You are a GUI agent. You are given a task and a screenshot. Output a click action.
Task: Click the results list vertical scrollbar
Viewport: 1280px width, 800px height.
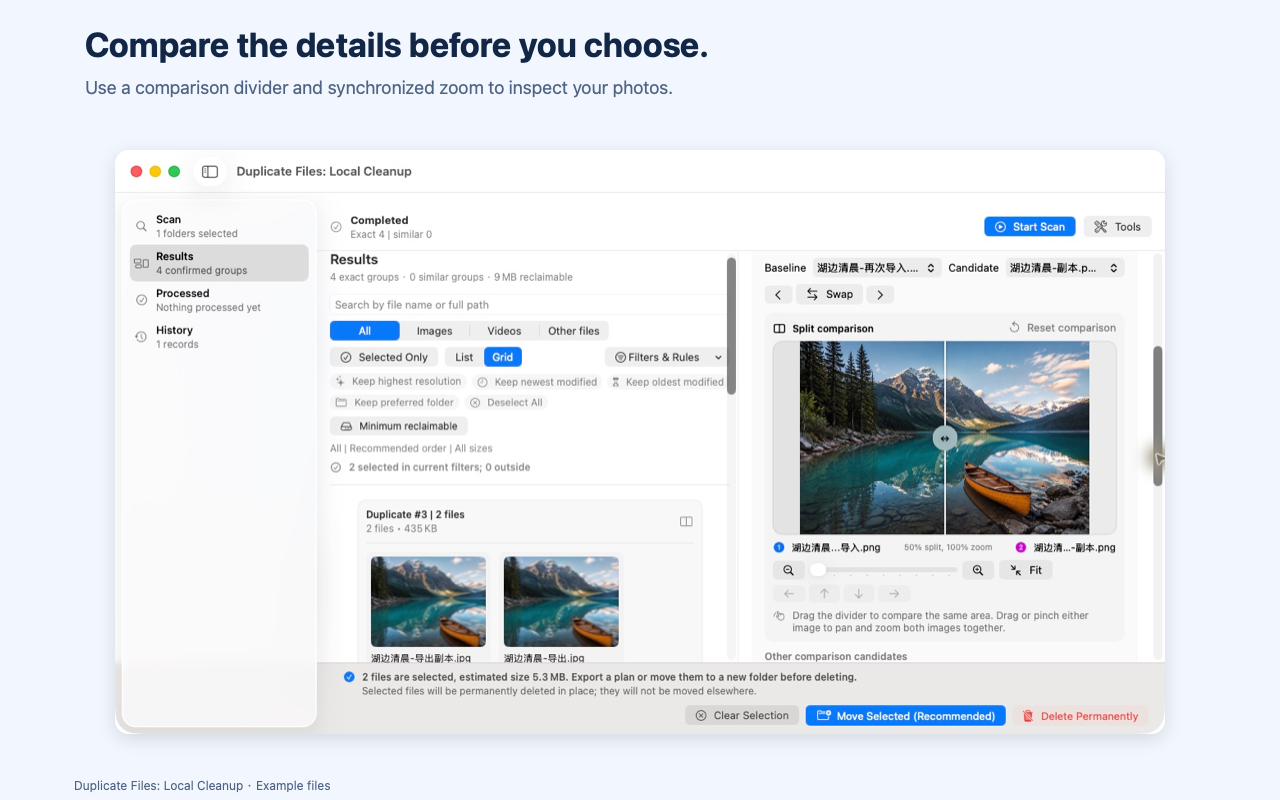(731, 326)
